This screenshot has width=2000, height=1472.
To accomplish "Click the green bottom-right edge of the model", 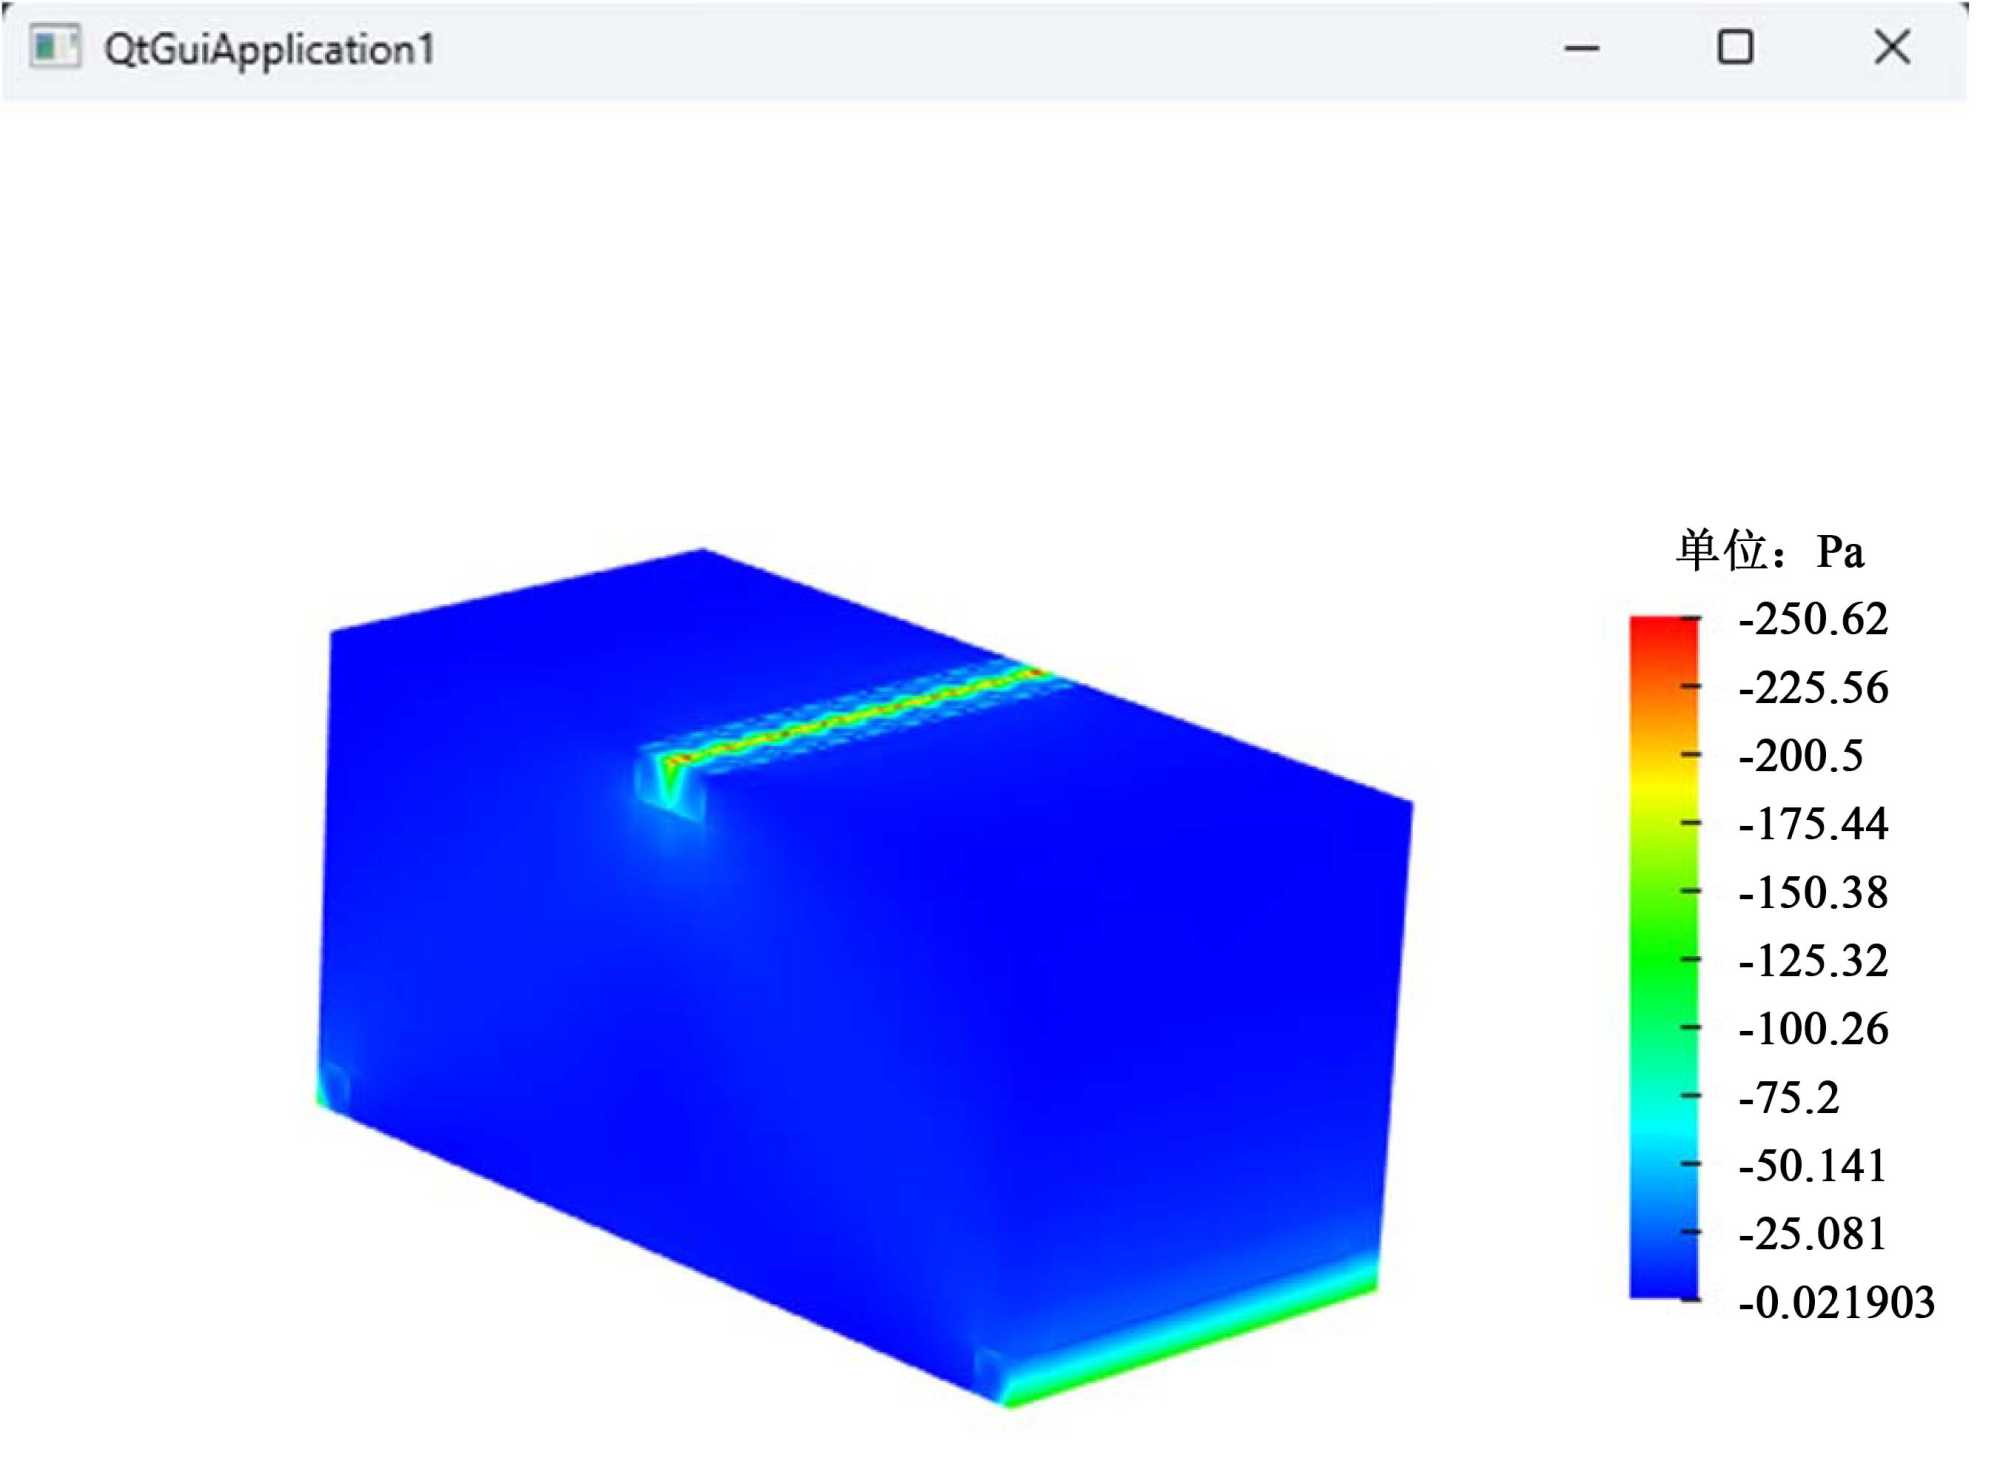I will click(x=1190, y=1342).
